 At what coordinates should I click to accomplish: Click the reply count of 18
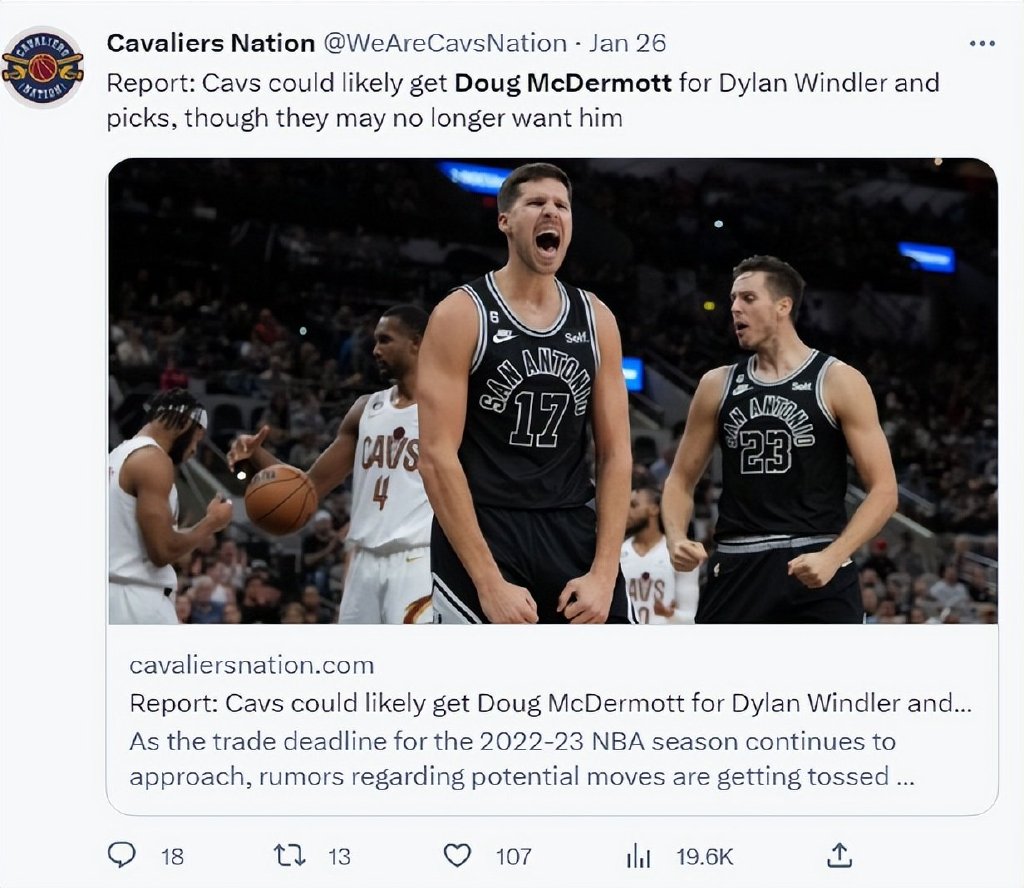(172, 856)
